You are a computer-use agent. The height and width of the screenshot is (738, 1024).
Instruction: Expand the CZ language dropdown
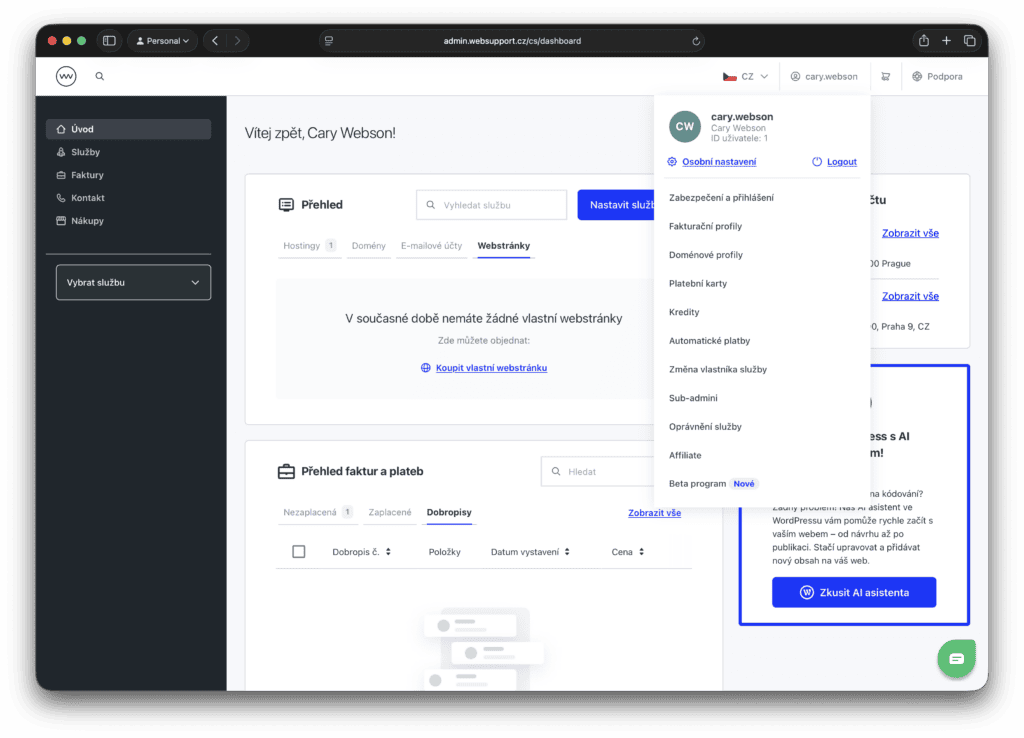click(x=746, y=74)
